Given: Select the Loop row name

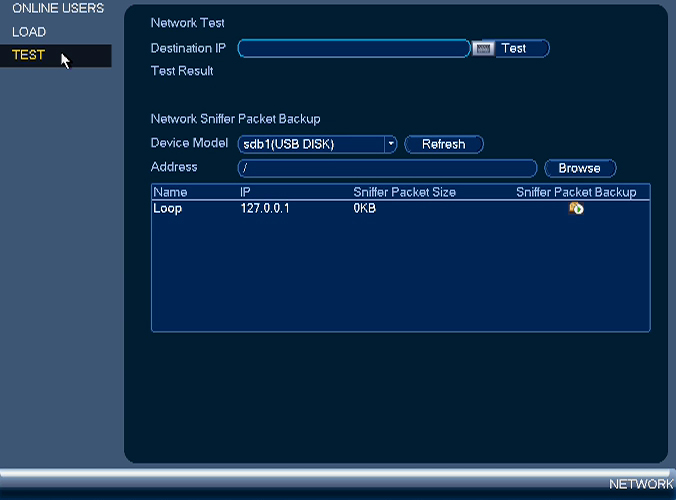Looking at the screenshot, I should tap(167, 209).
